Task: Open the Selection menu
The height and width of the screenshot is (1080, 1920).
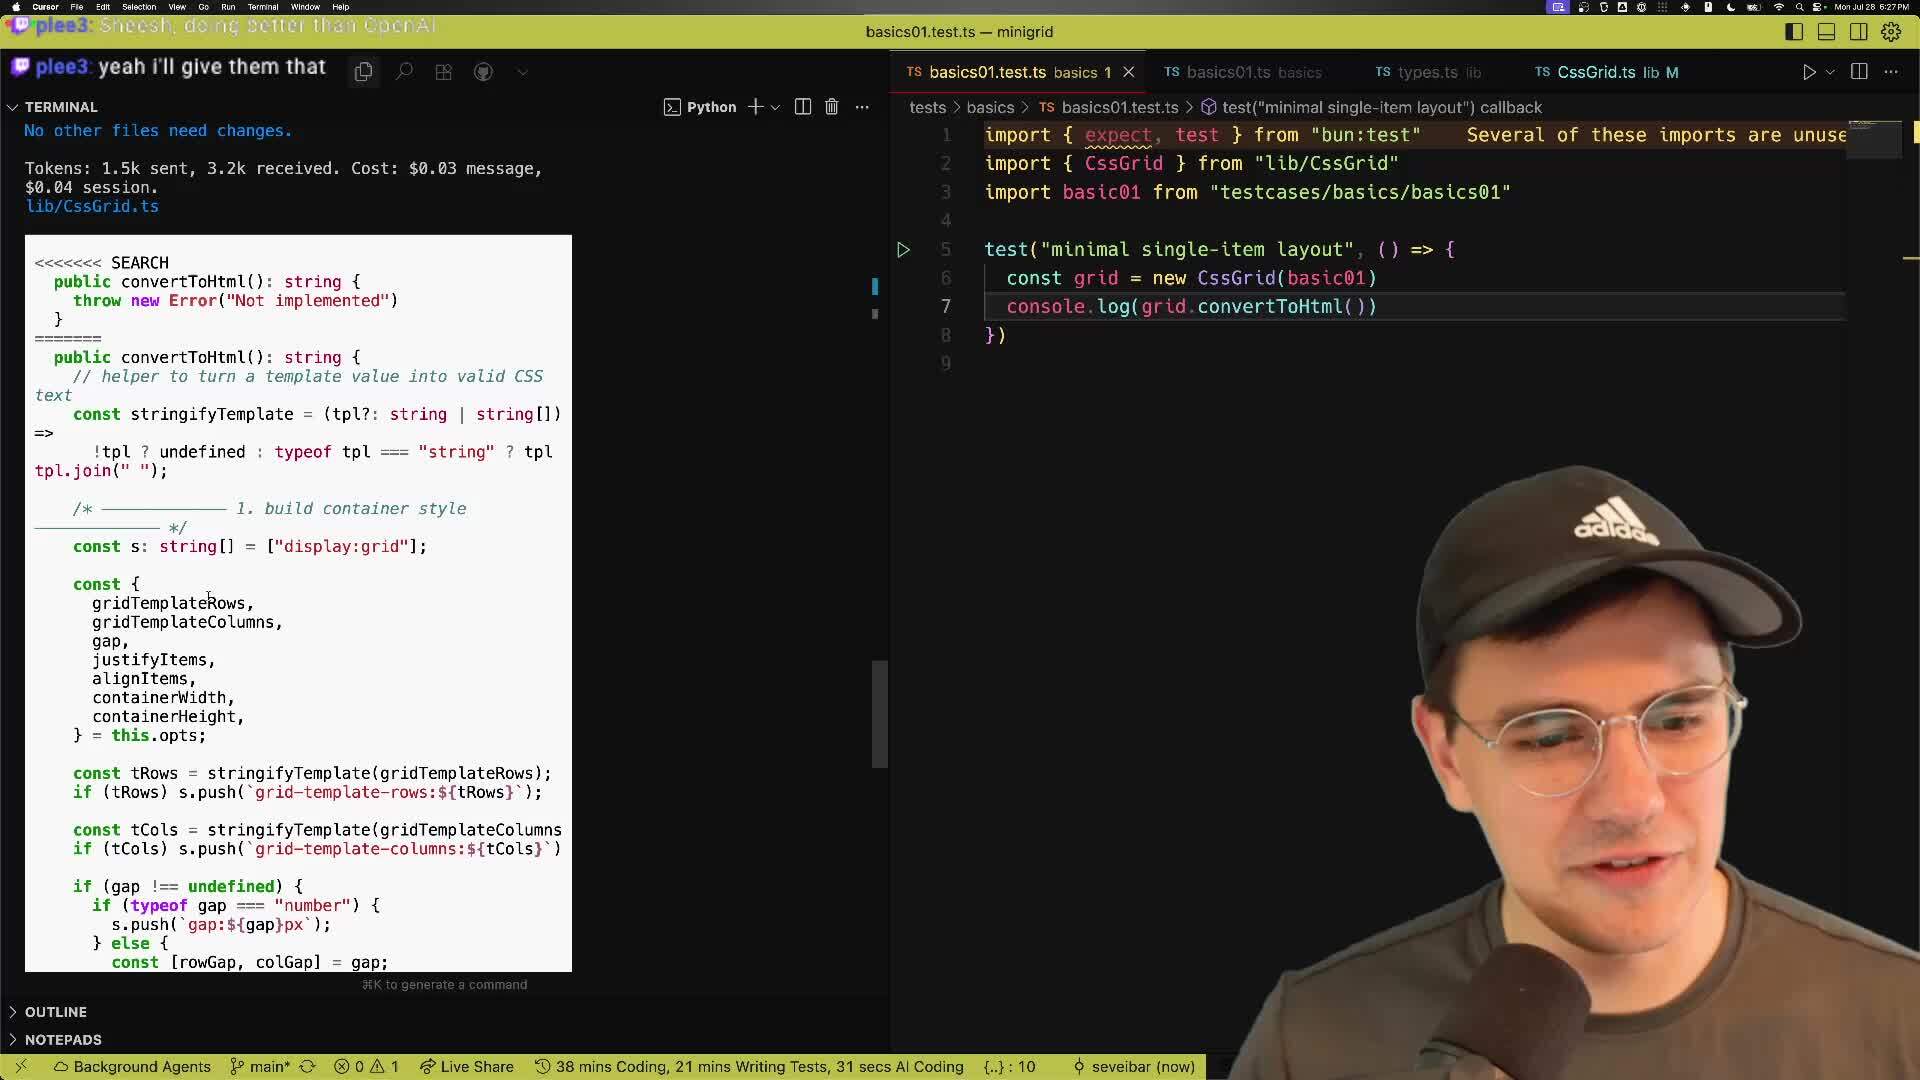Action: click(139, 7)
